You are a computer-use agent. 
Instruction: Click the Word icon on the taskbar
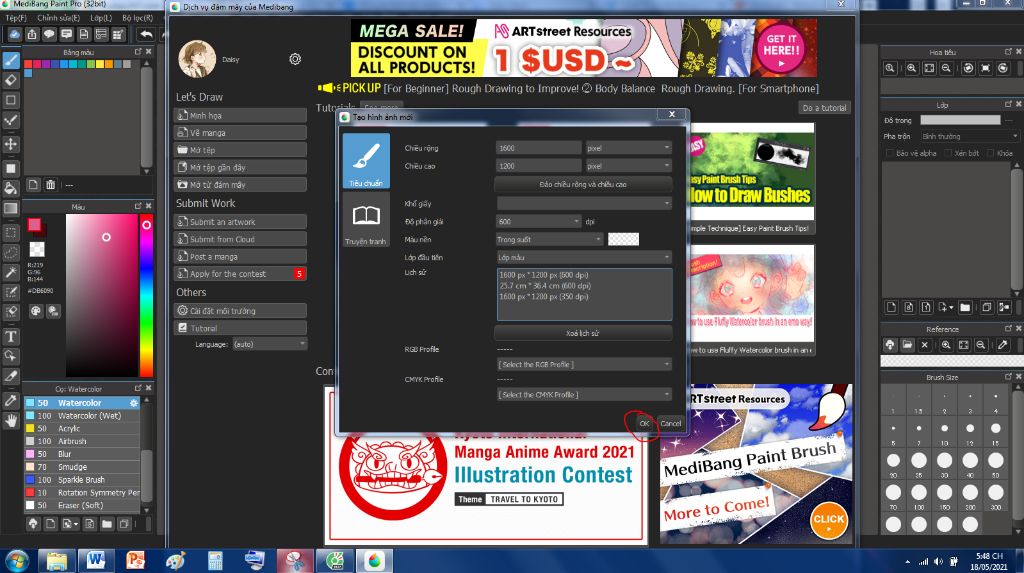pyautogui.click(x=96, y=560)
